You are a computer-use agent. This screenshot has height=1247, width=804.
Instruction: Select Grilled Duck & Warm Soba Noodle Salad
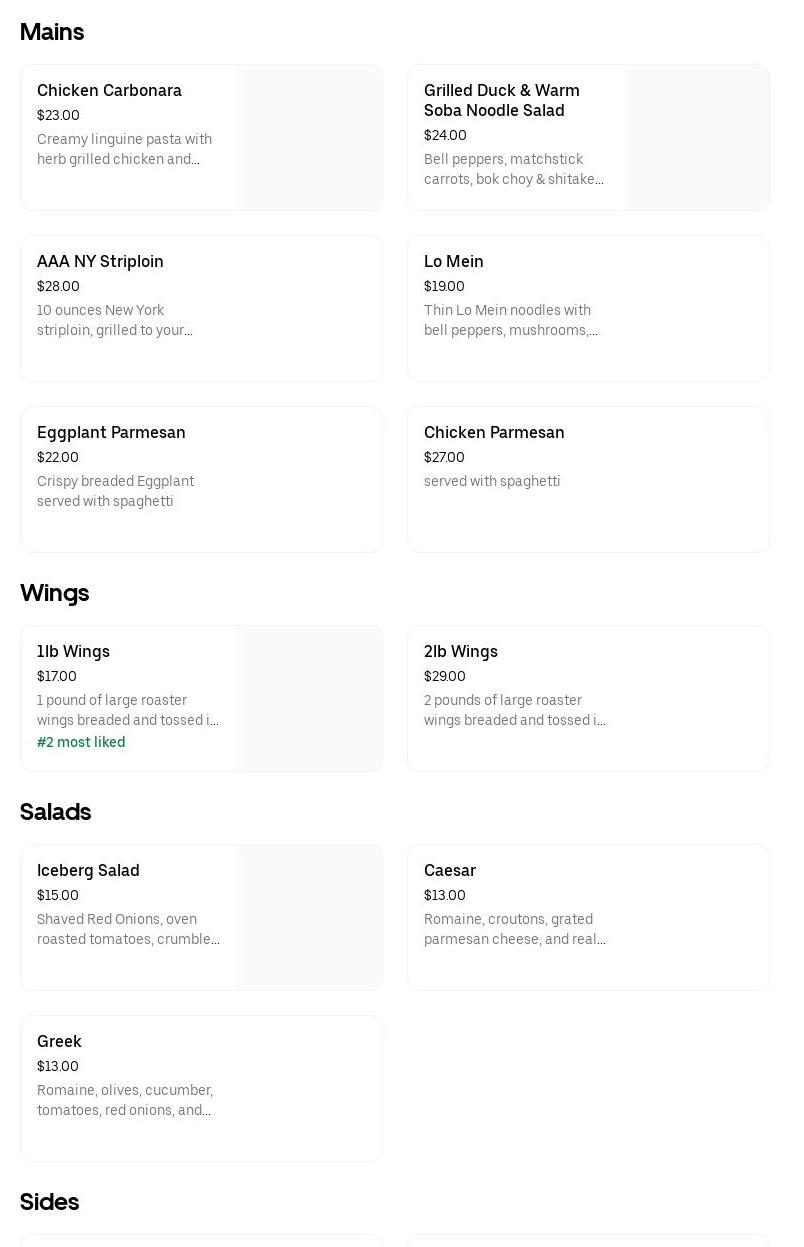coord(501,100)
